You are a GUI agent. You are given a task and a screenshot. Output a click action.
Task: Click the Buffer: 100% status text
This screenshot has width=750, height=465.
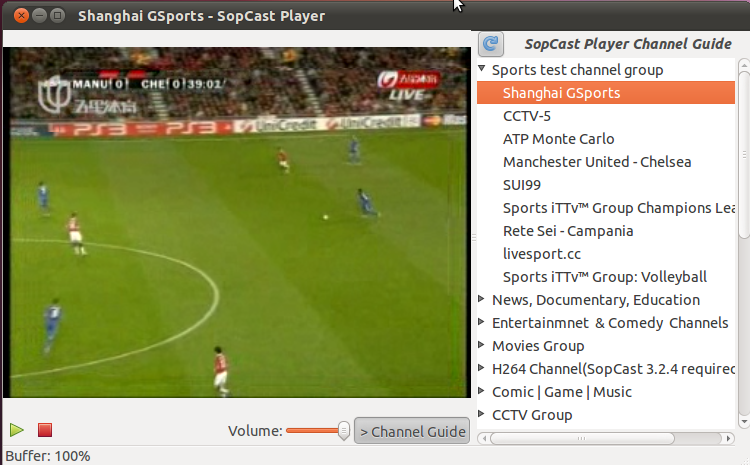click(48, 456)
